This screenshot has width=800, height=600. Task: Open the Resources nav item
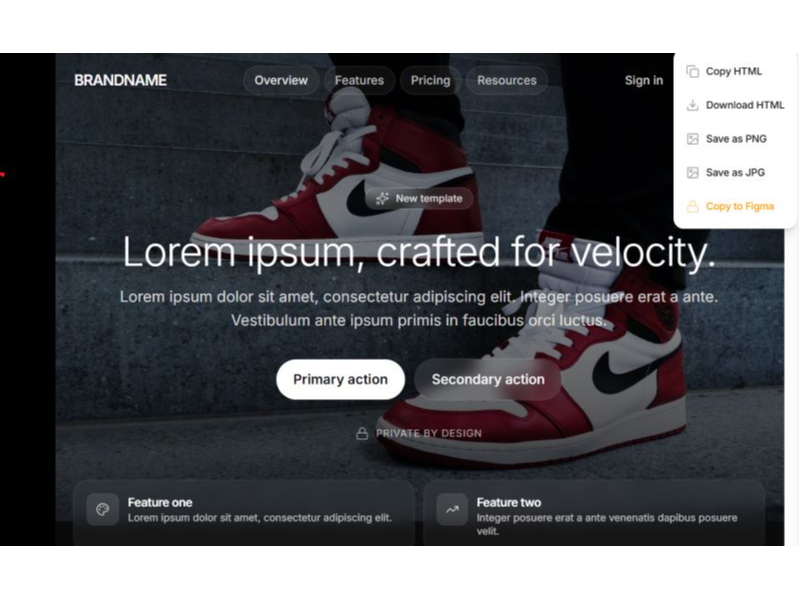point(507,80)
